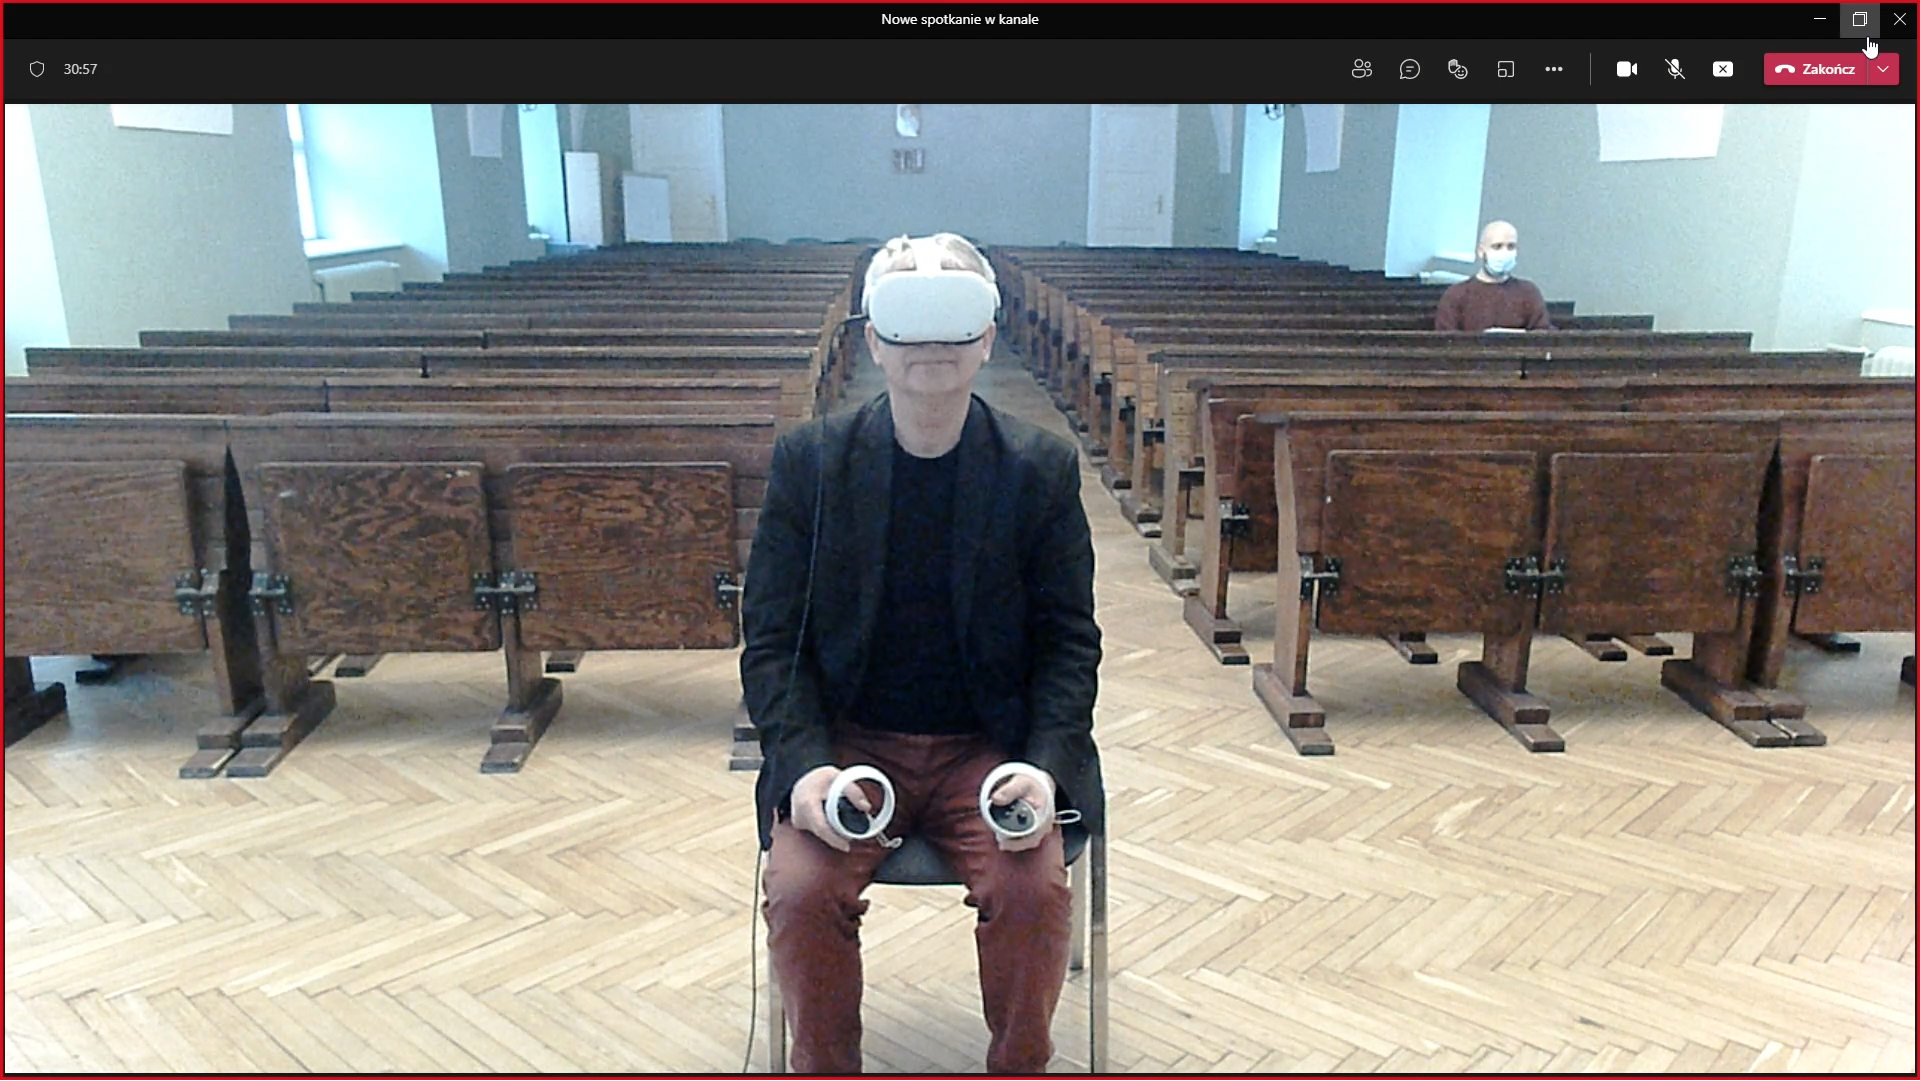Close the meeting window

[1899, 19]
